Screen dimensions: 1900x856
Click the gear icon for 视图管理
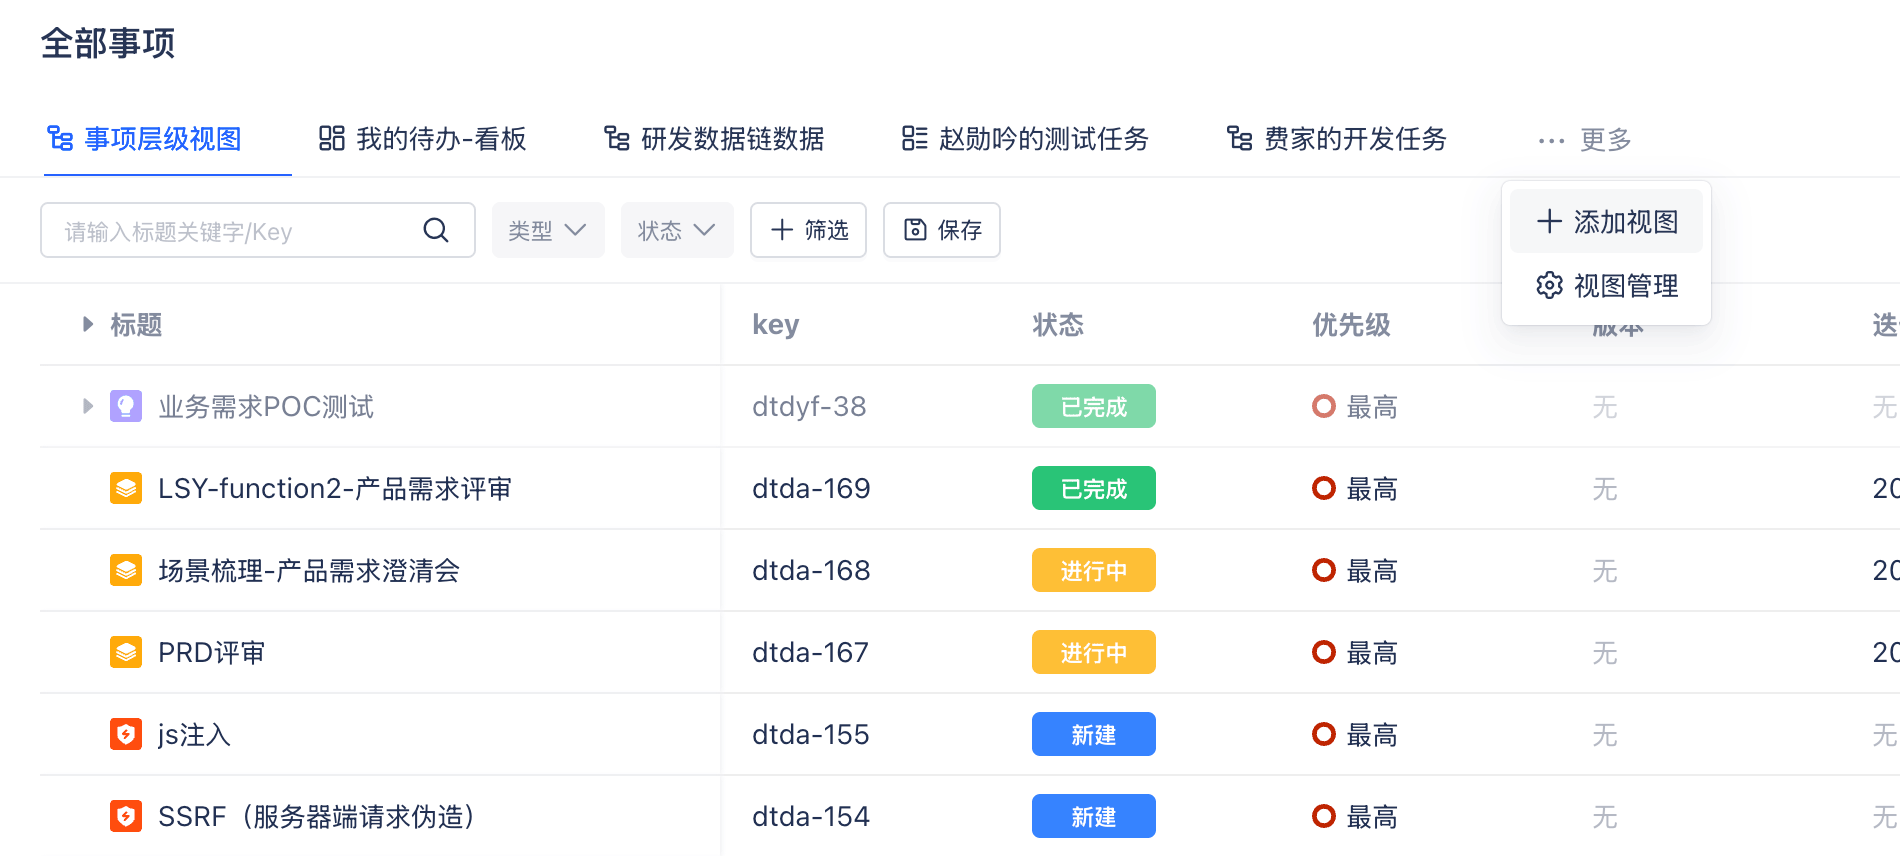(1549, 285)
